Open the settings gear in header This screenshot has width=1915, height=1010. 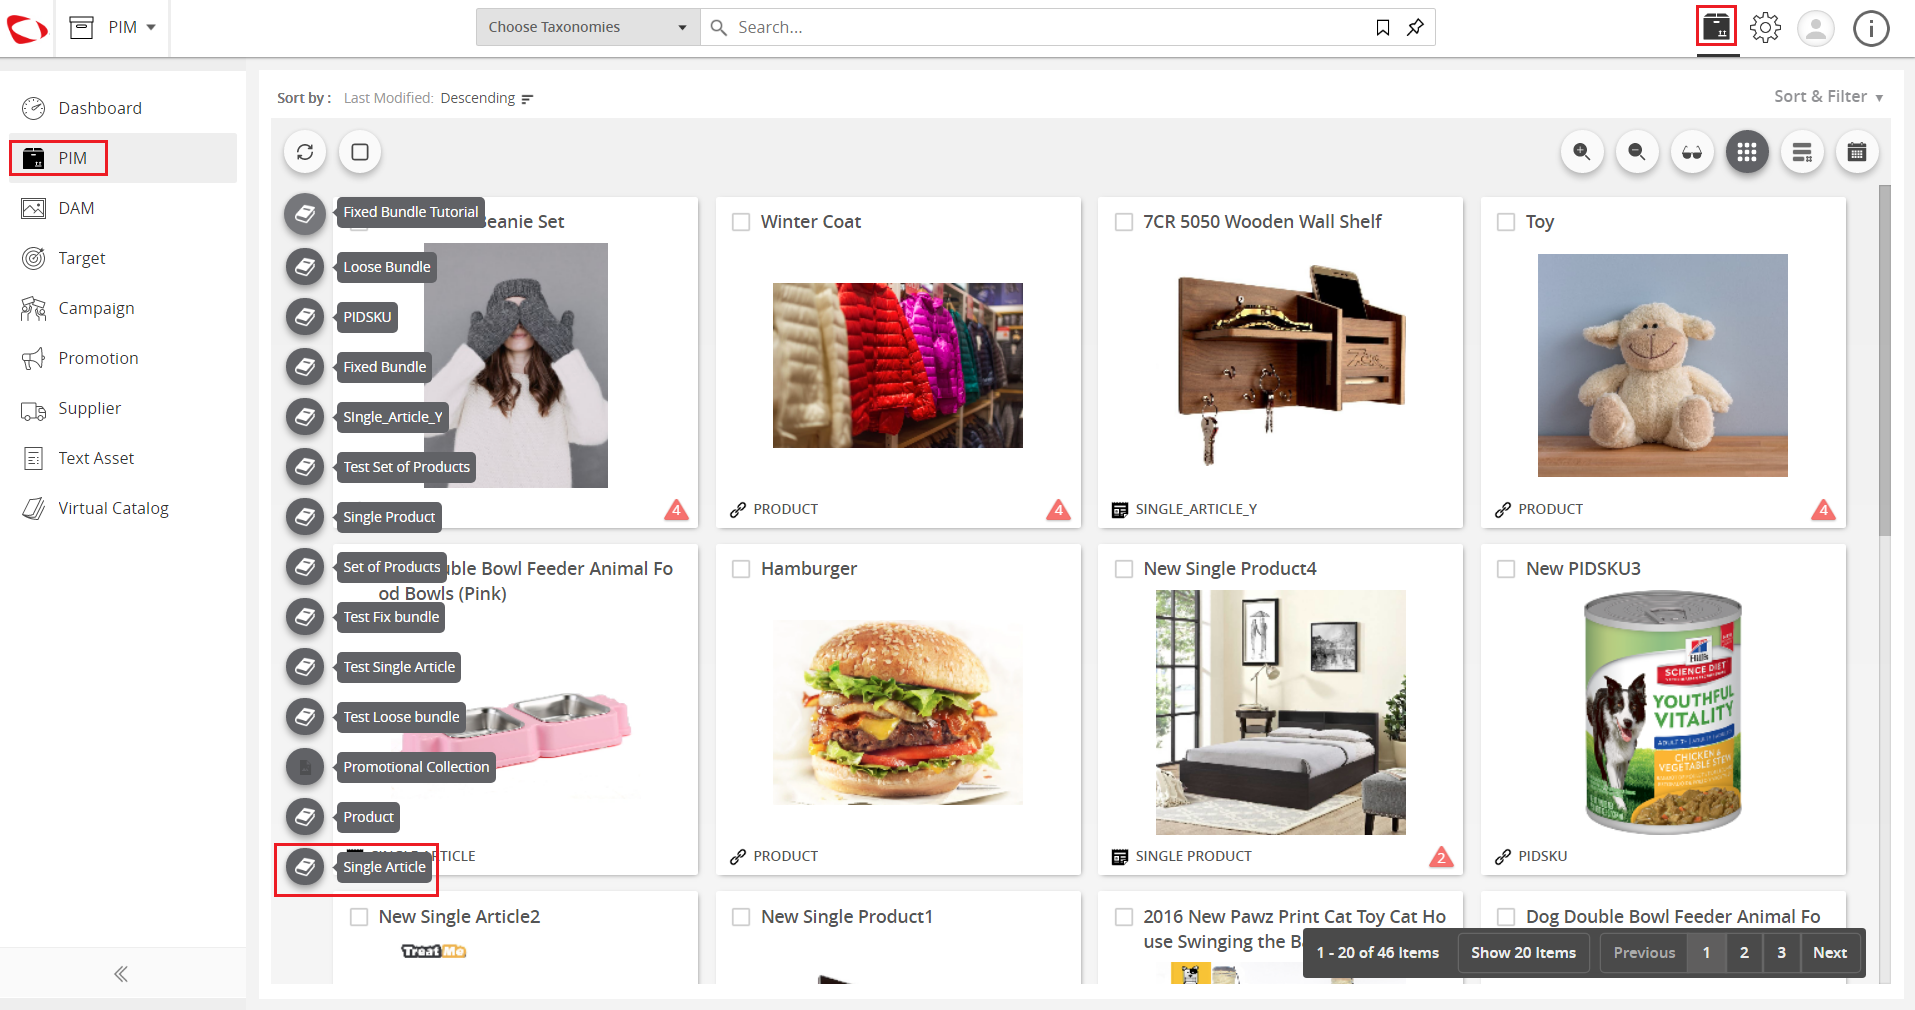[1766, 27]
